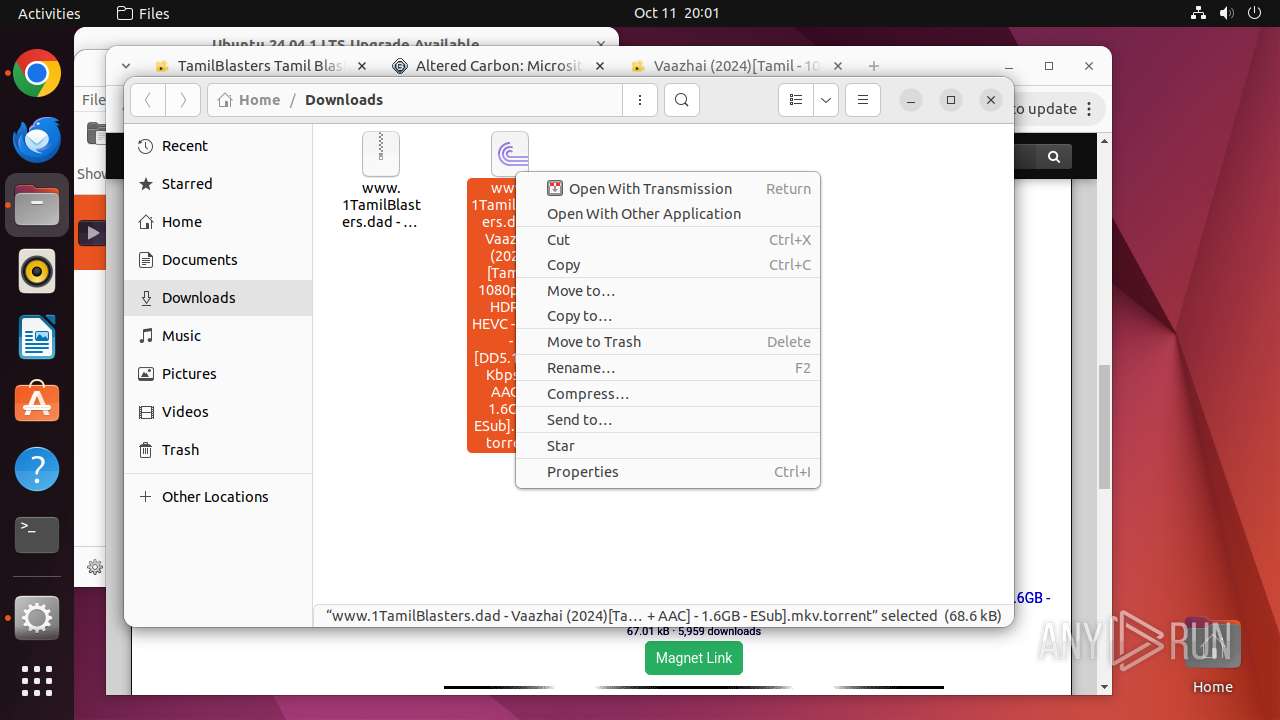Click Home in the path bar
Viewport: 1280px width, 720px height.
point(249,100)
